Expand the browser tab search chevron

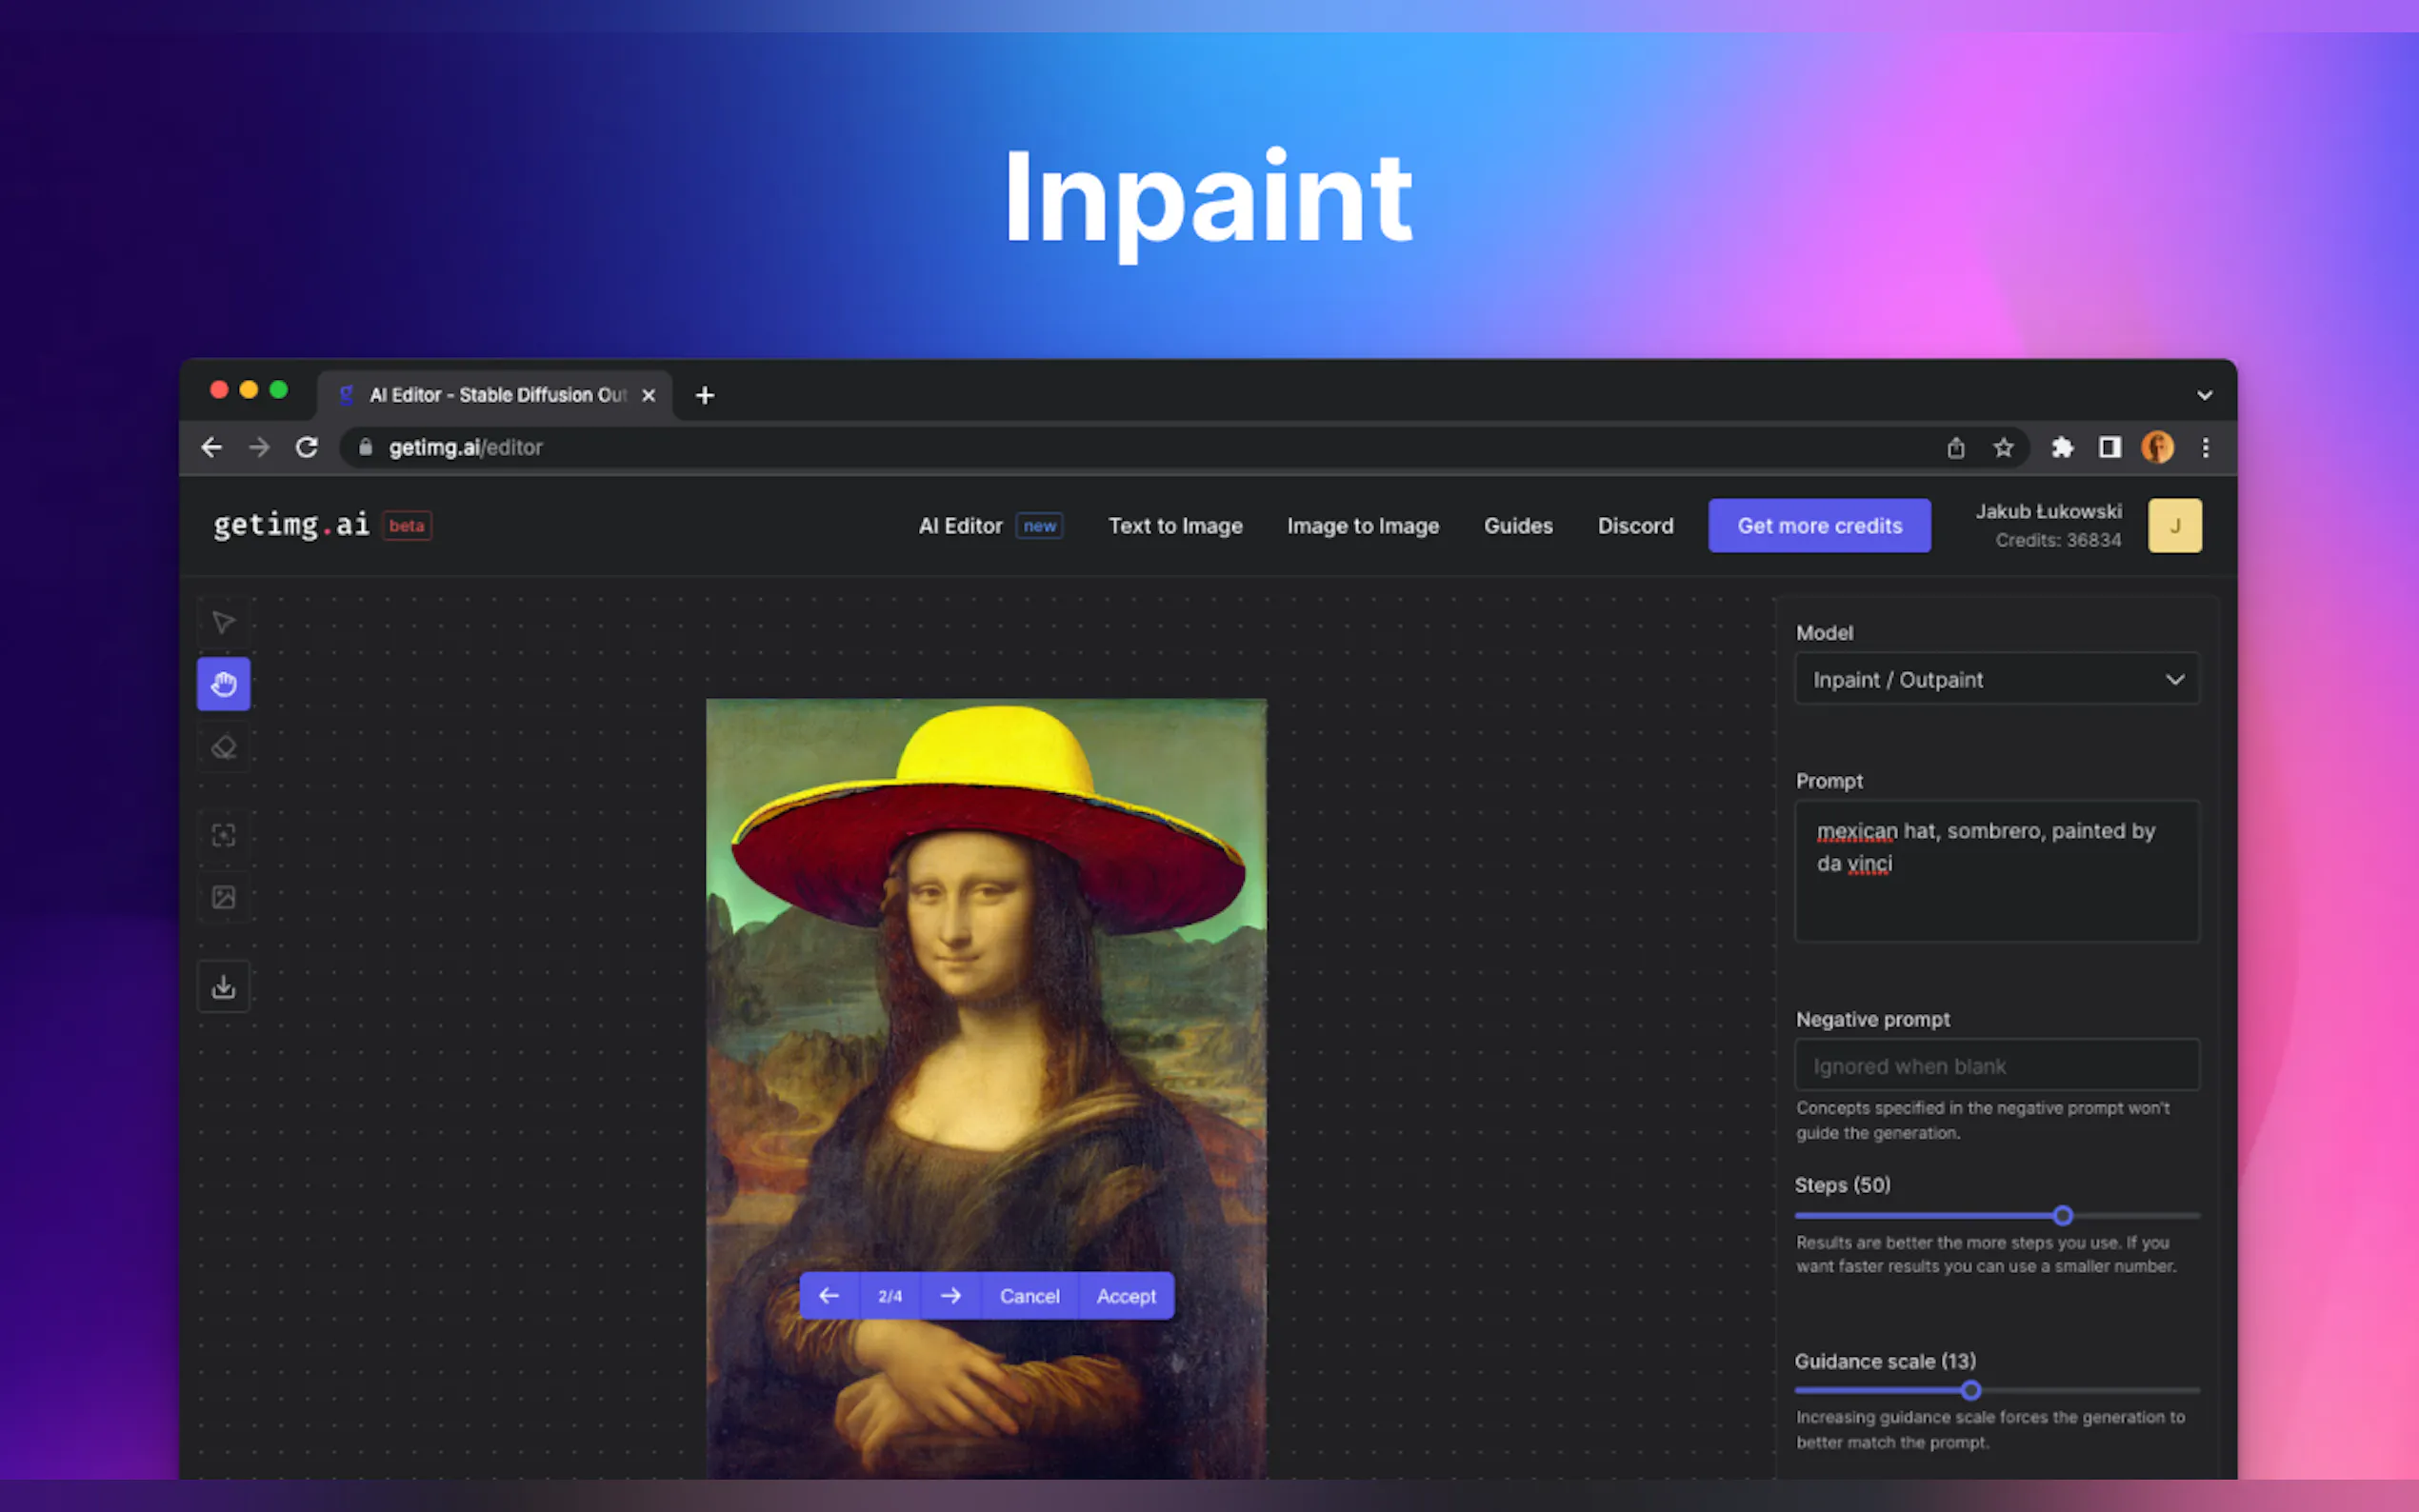[2204, 395]
